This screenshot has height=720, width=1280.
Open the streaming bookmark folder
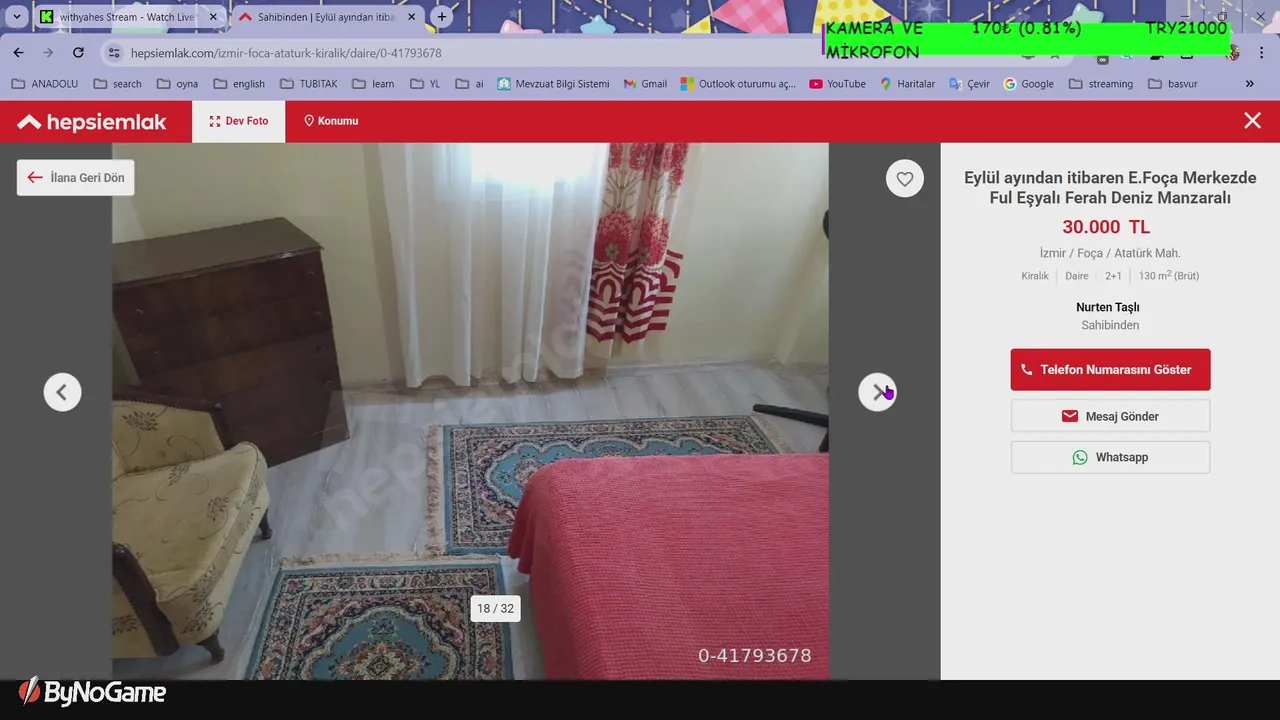(1101, 84)
